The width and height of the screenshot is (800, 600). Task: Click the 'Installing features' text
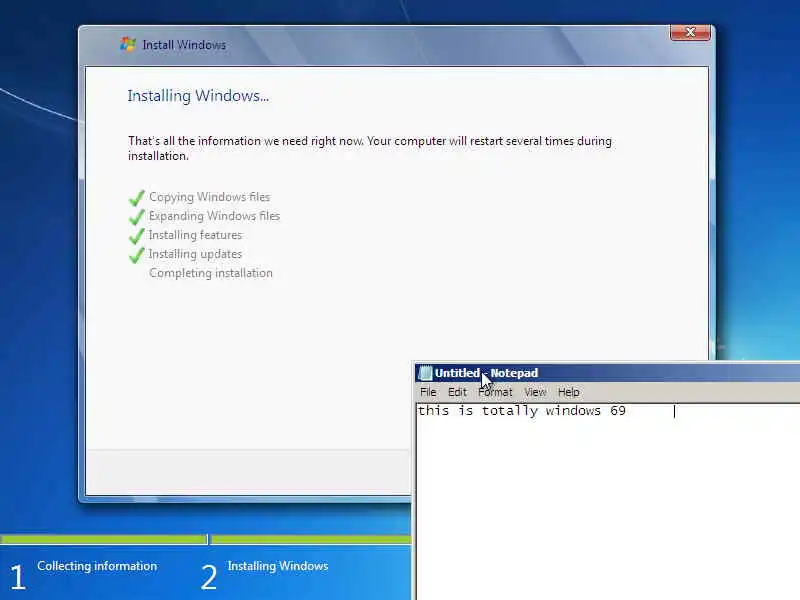(x=195, y=235)
